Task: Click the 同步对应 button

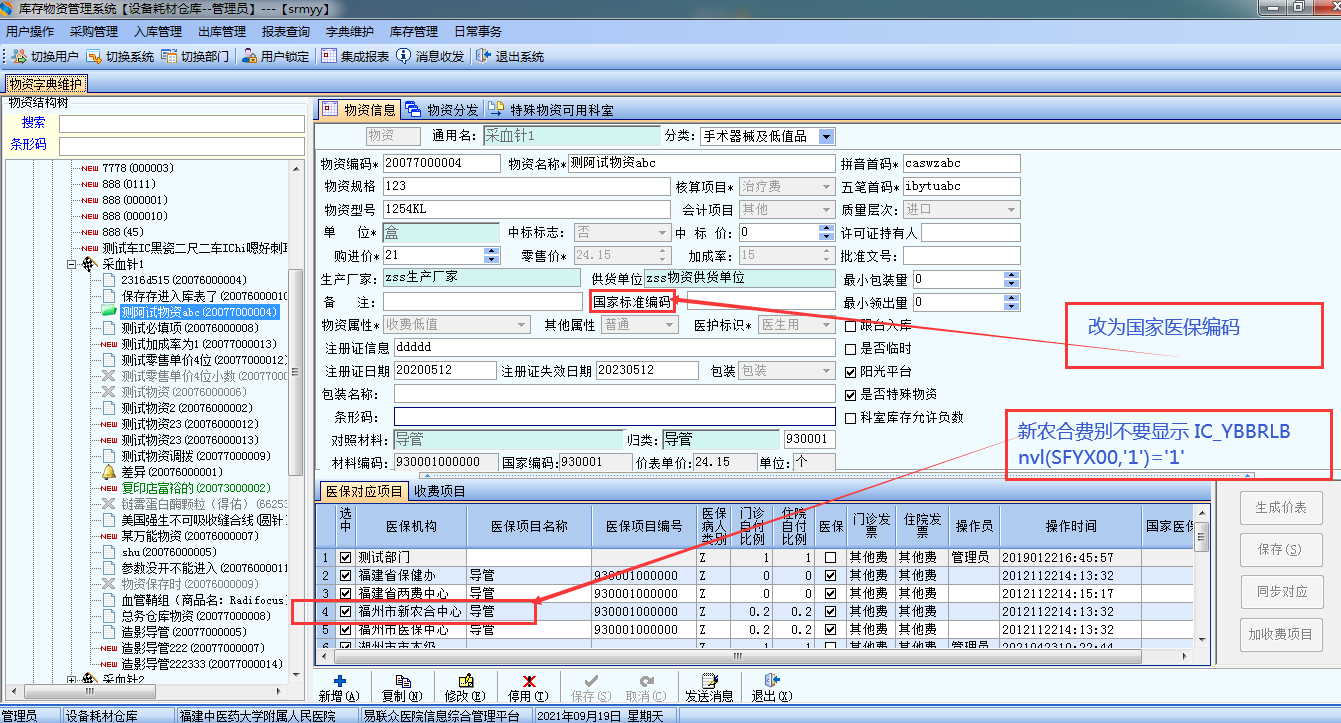Action: pyautogui.click(x=1281, y=591)
